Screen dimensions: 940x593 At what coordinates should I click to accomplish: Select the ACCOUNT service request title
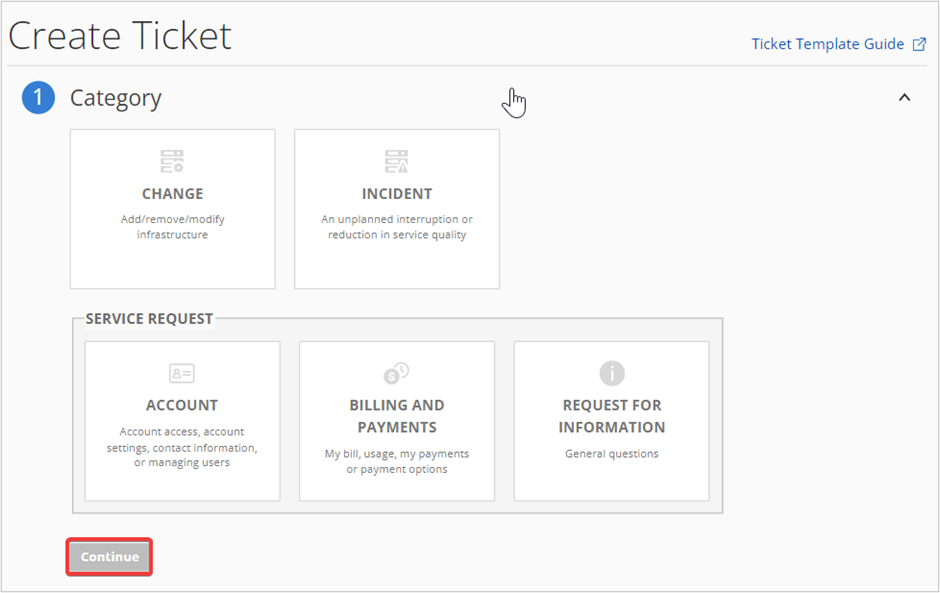pos(182,405)
